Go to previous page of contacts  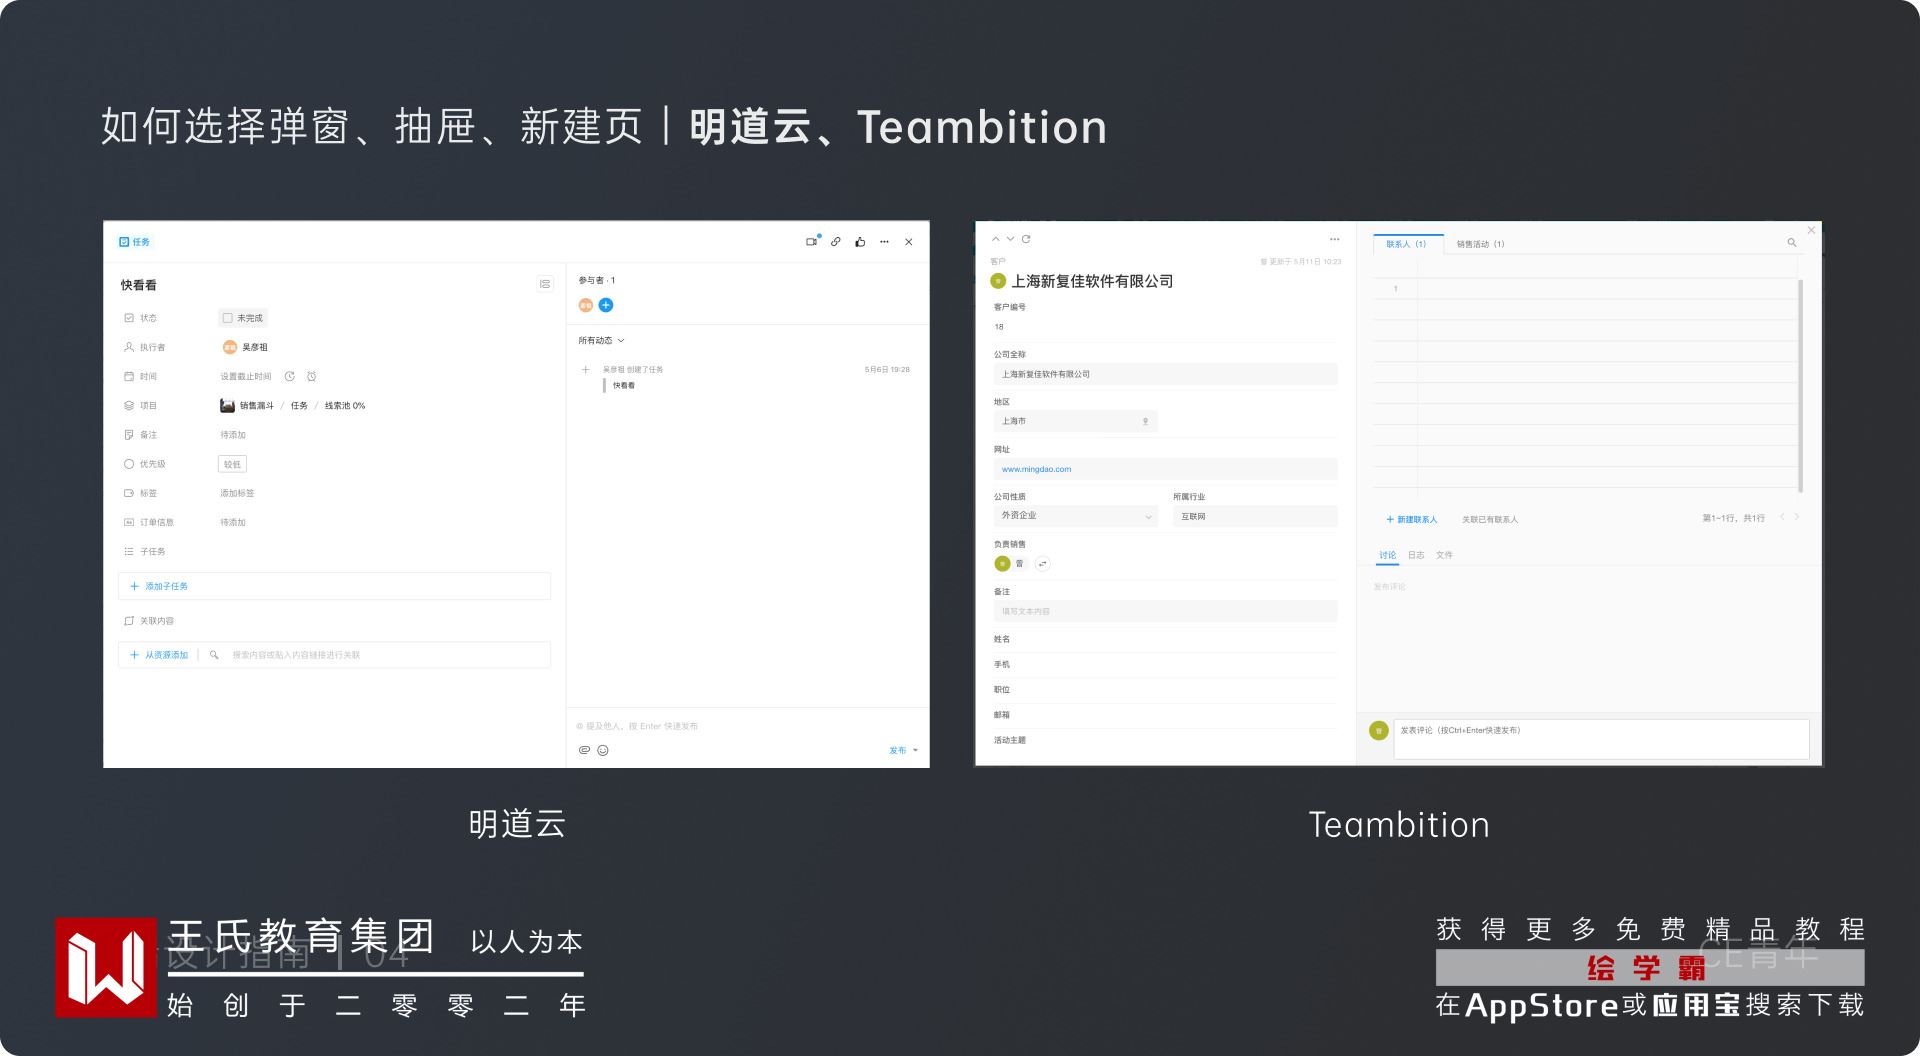click(1782, 517)
